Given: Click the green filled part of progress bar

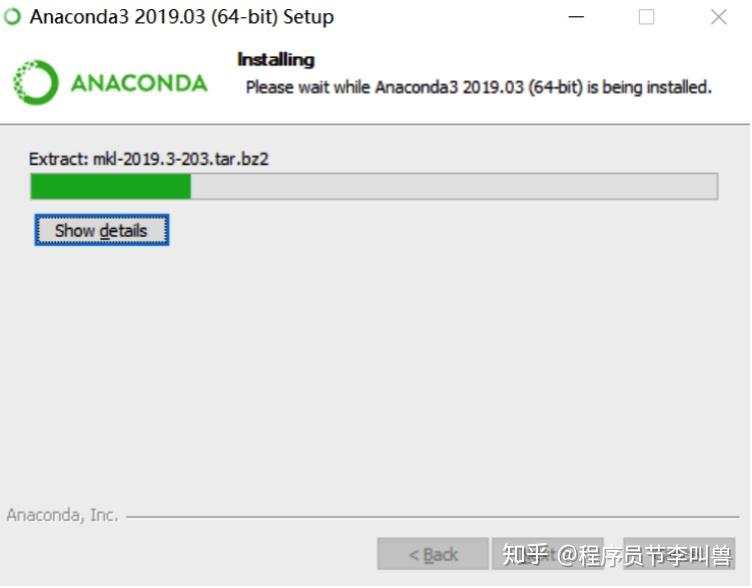Looking at the screenshot, I should coord(111,186).
